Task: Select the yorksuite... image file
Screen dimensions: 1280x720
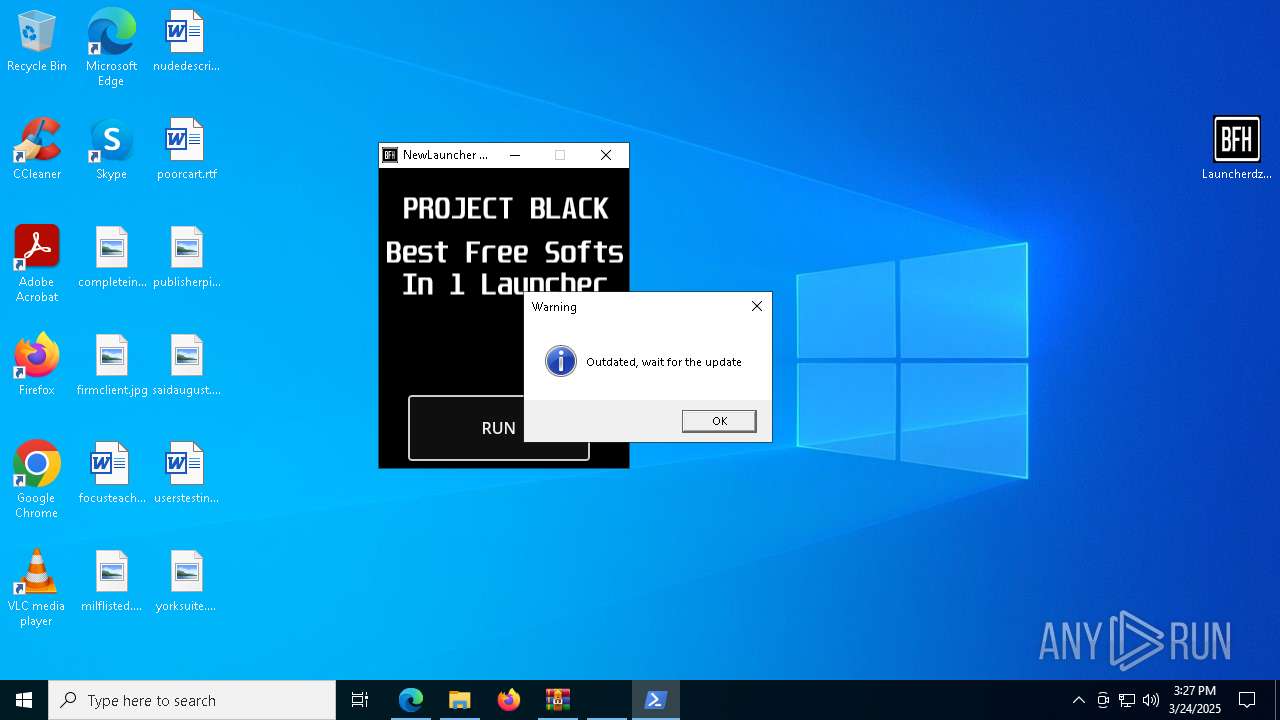Action: click(186, 582)
